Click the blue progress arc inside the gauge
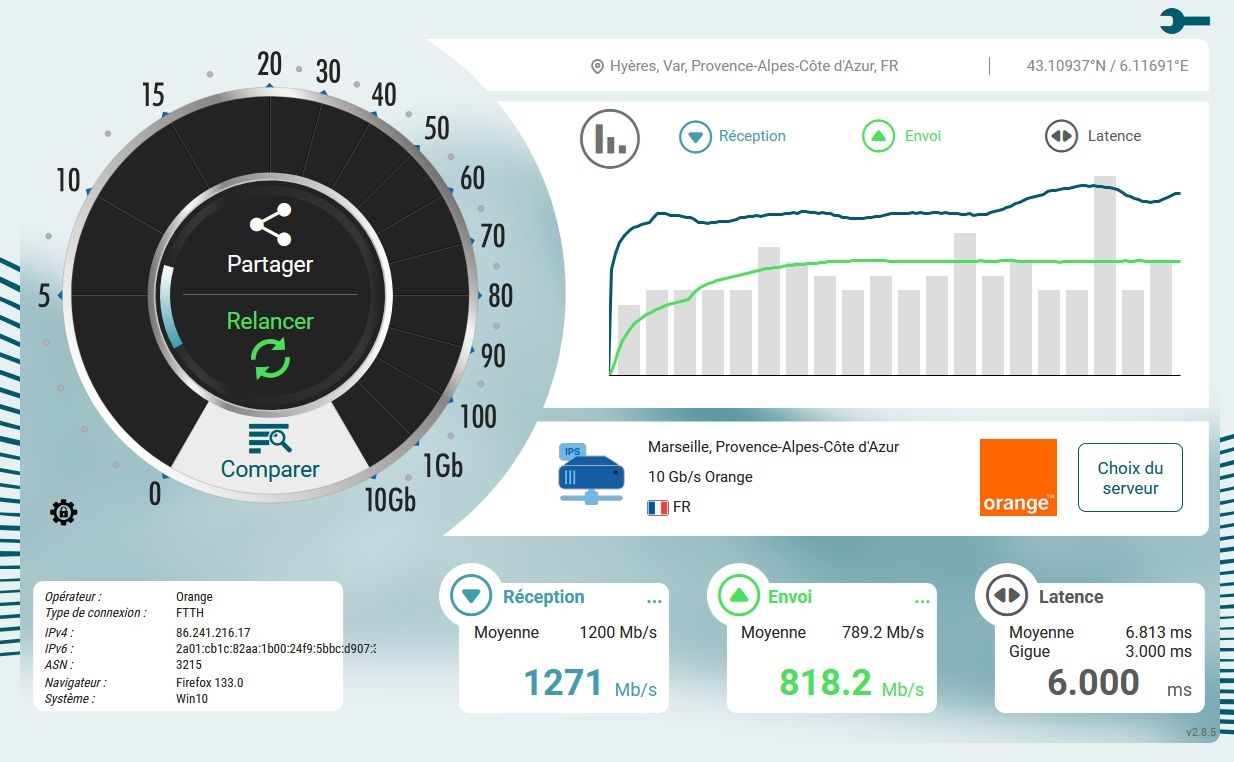Image resolution: width=1234 pixels, height=762 pixels. click(169, 307)
